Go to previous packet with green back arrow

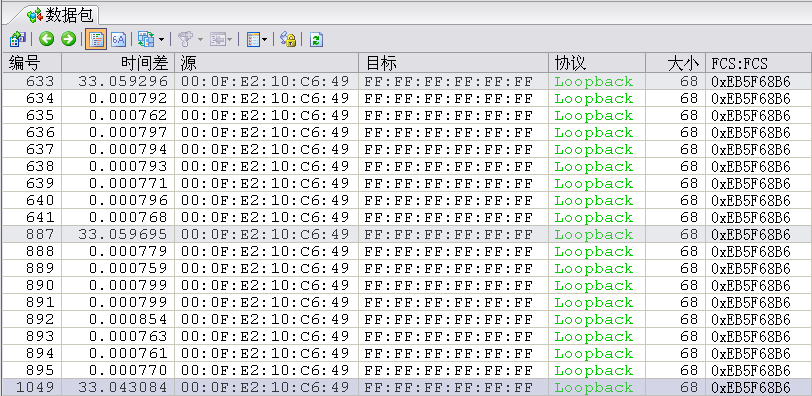[x=47, y=39]
